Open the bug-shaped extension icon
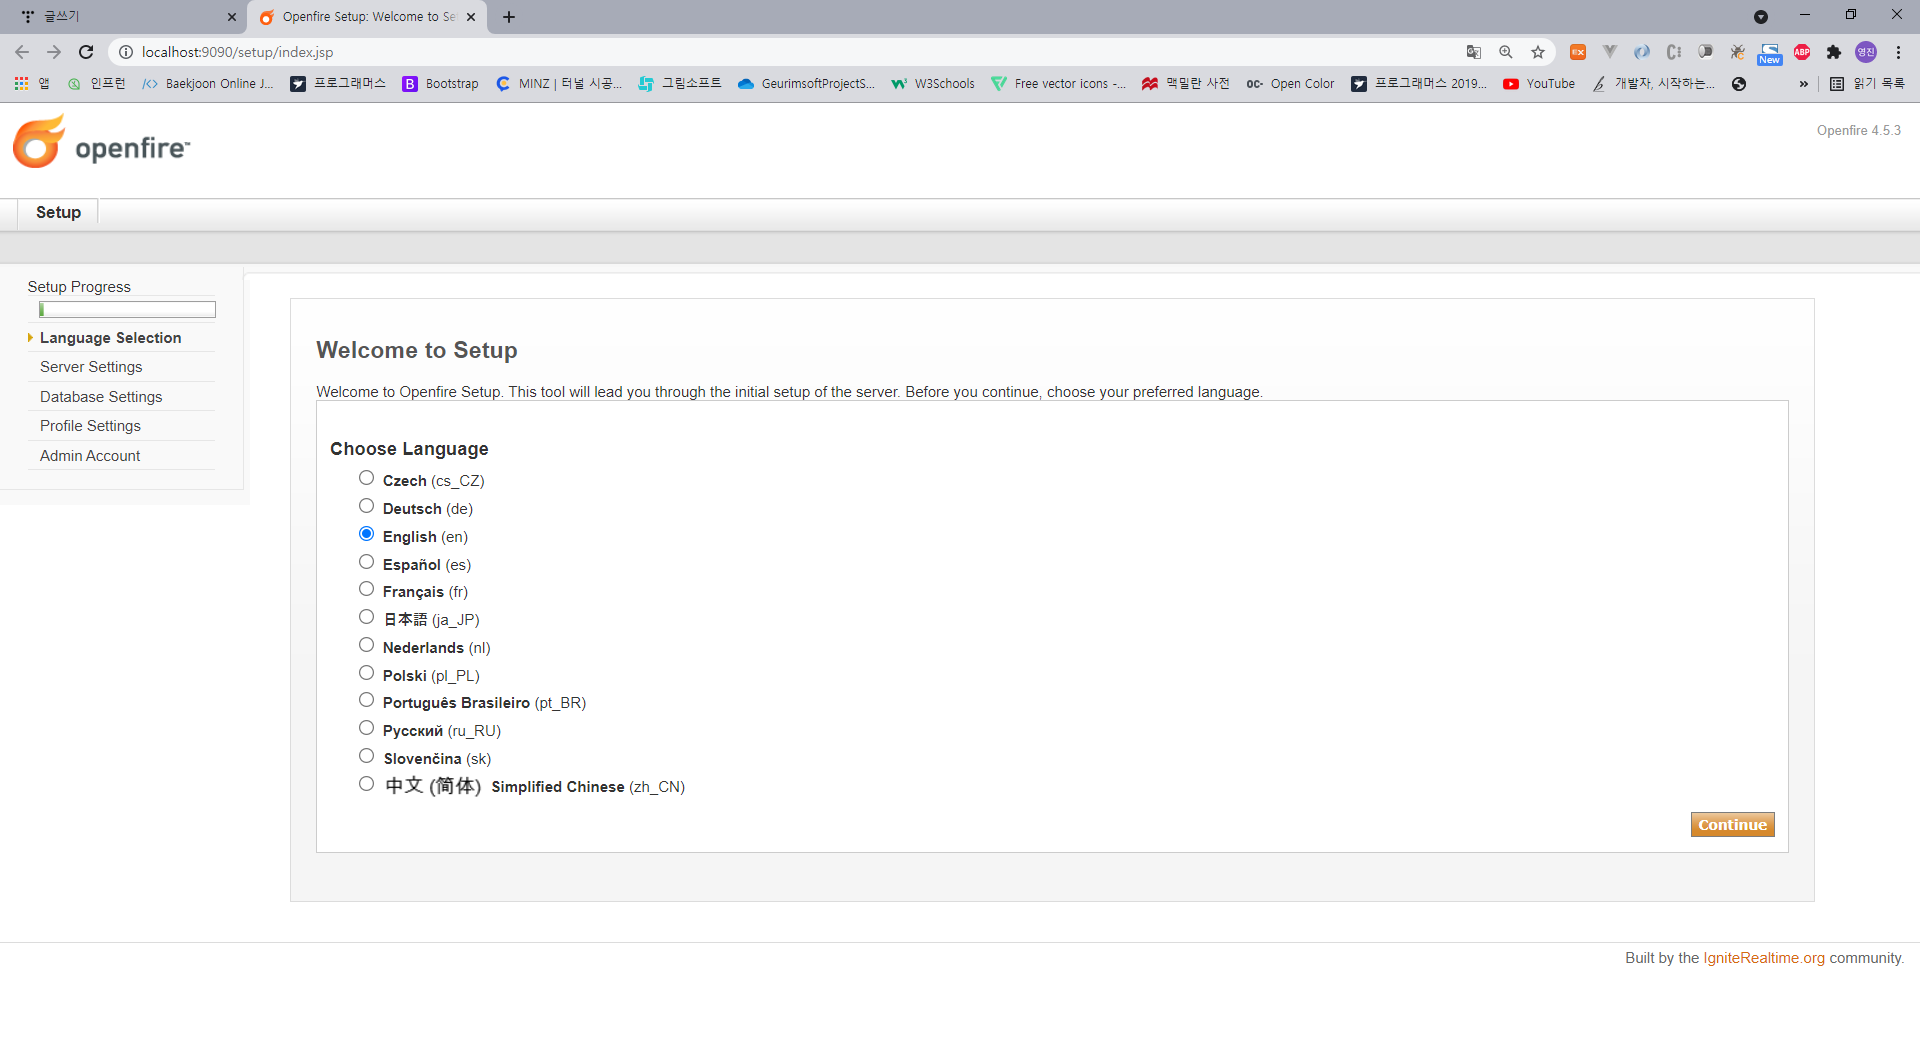The height and width of the screenshot is (1040, 1920). click(x=1738, y=52)
